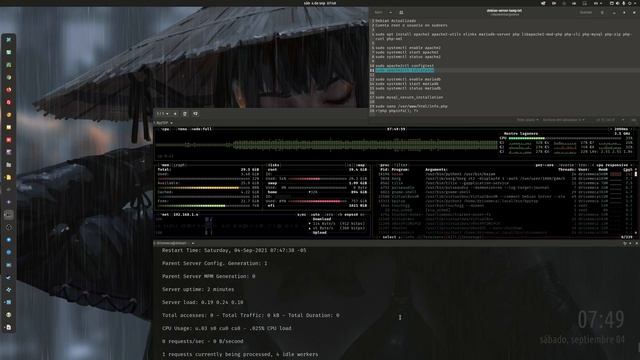Select the cpu box label in bpytop
This screenshot has height=360, width=640.
pyautogui.click(x=164, y=129)
